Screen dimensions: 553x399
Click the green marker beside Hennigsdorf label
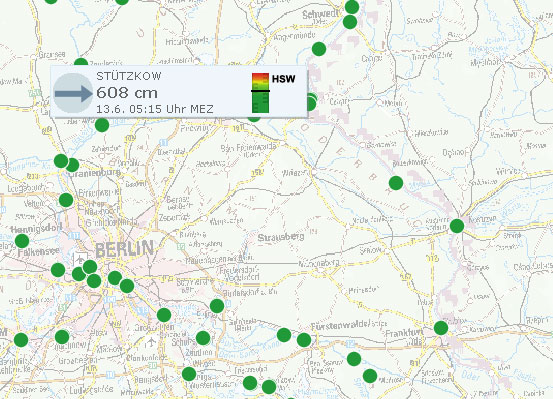22,241
